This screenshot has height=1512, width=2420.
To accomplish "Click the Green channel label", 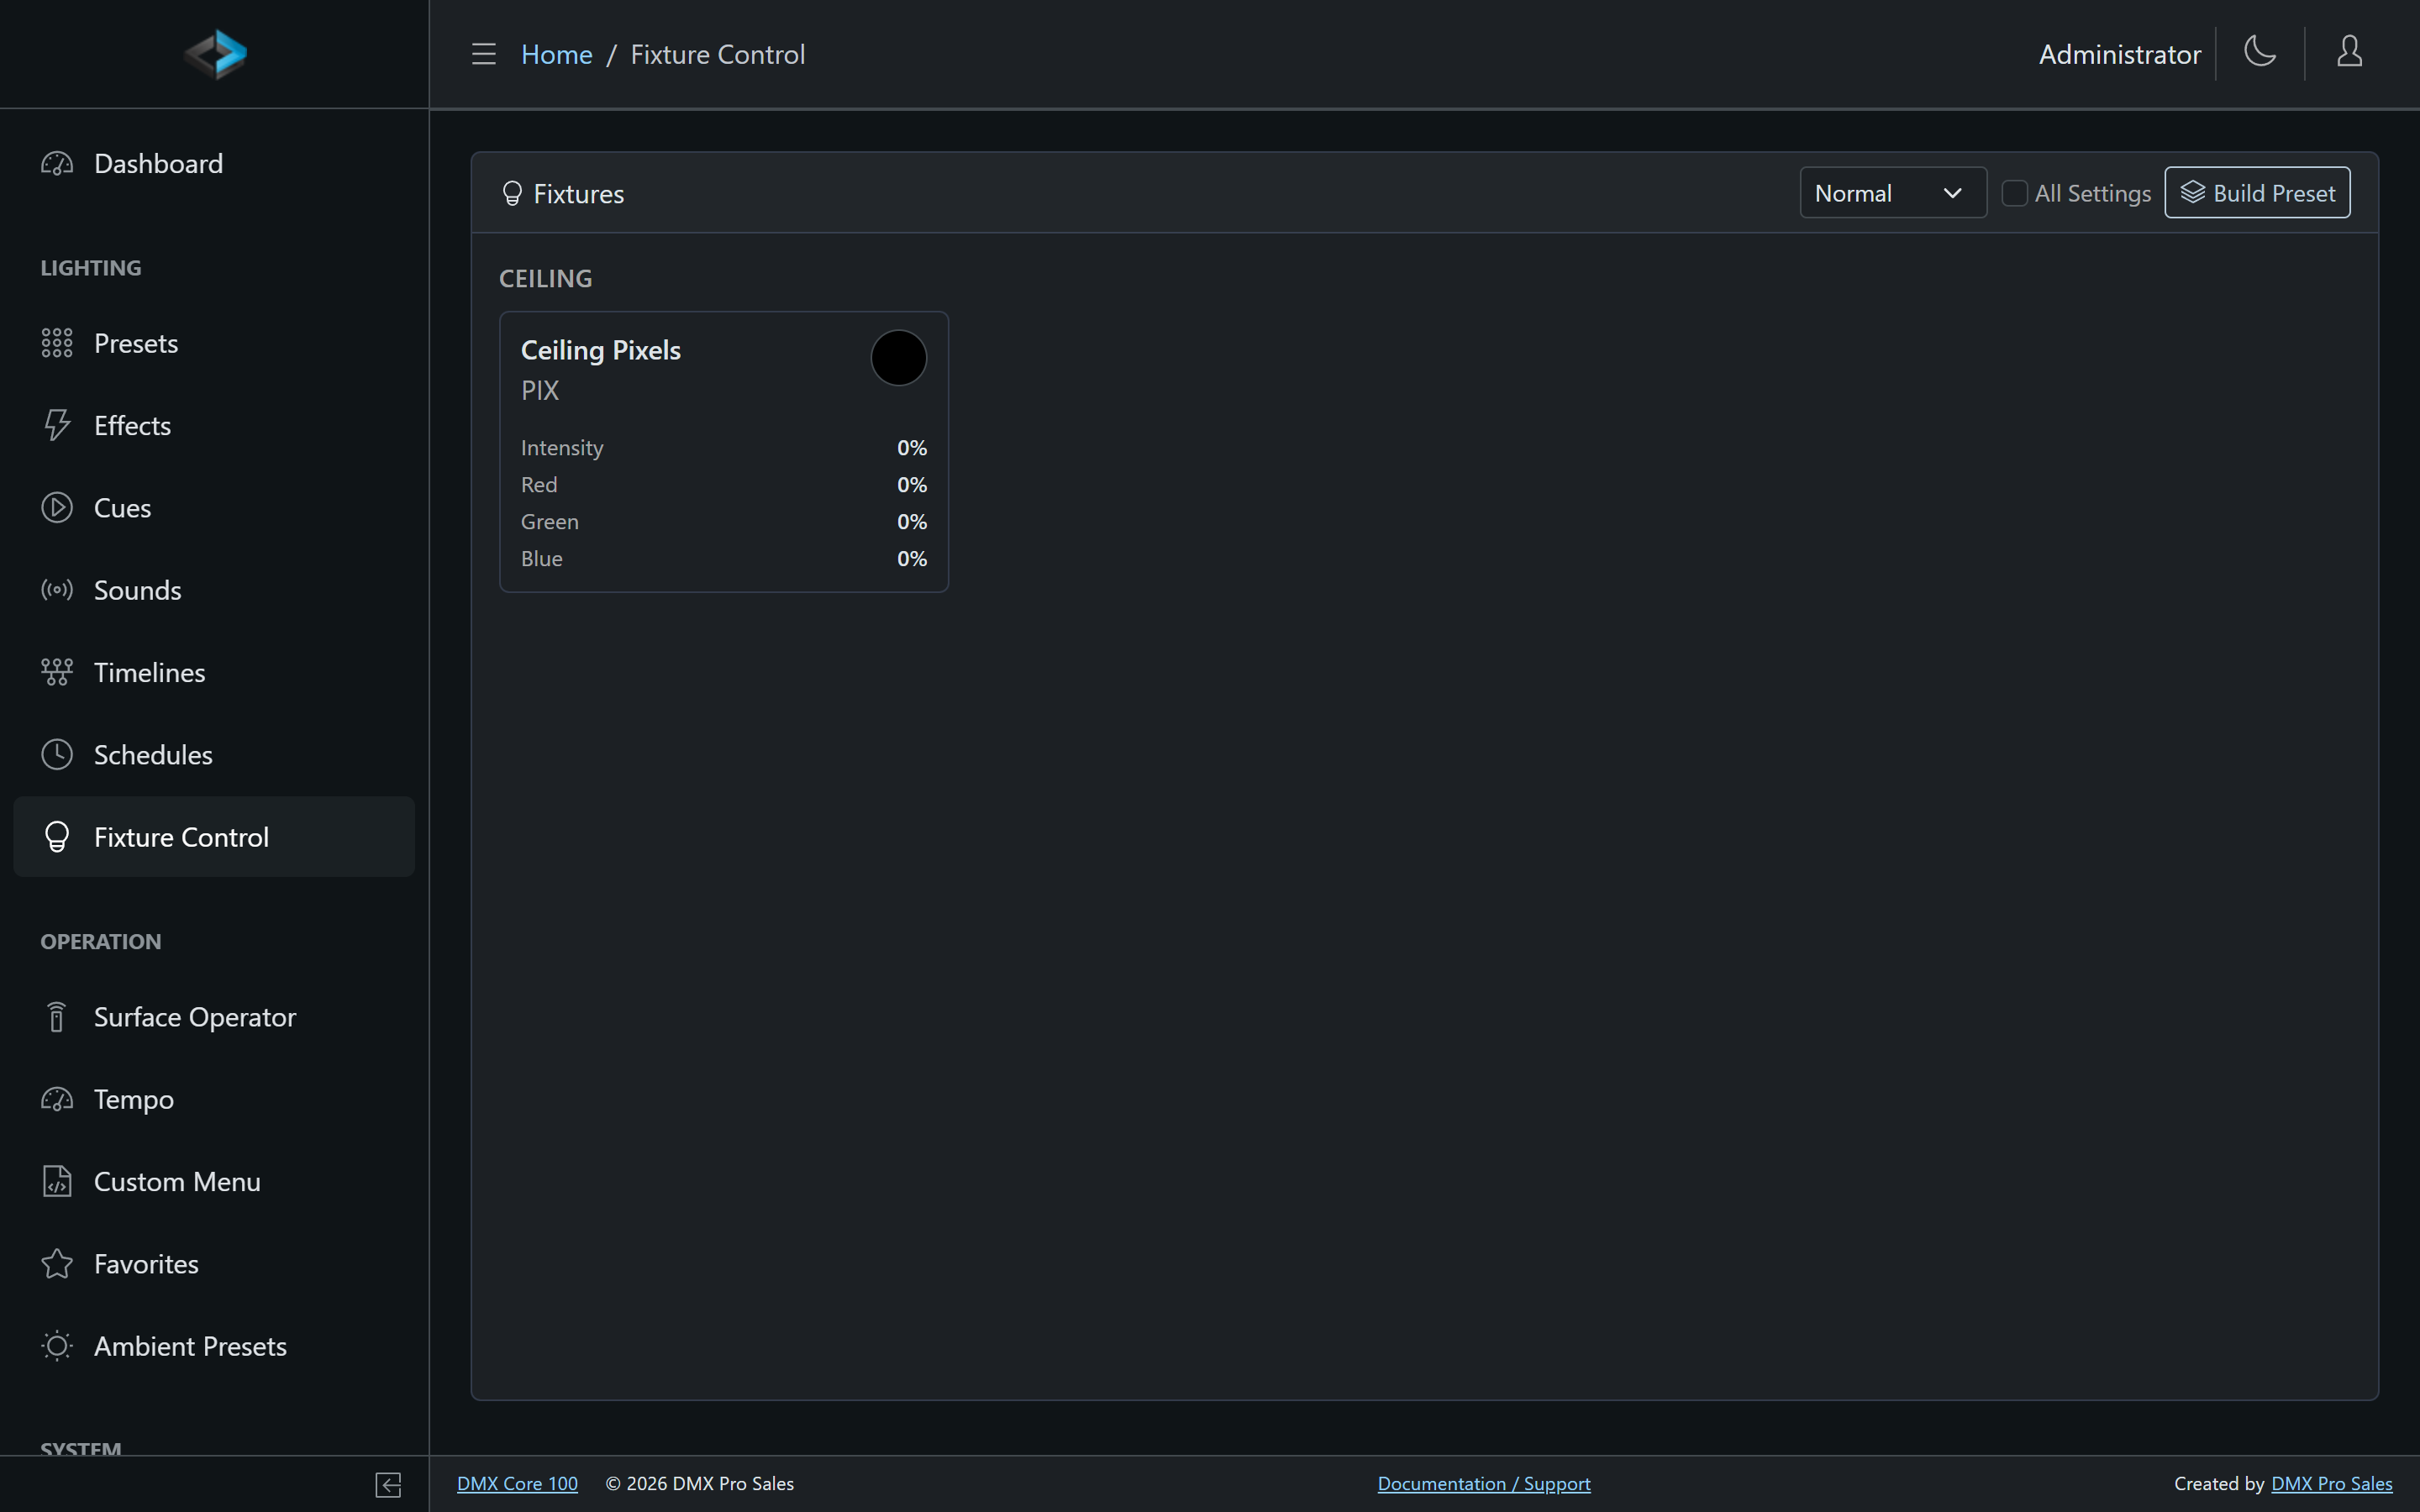I will [x=549, y=522].
